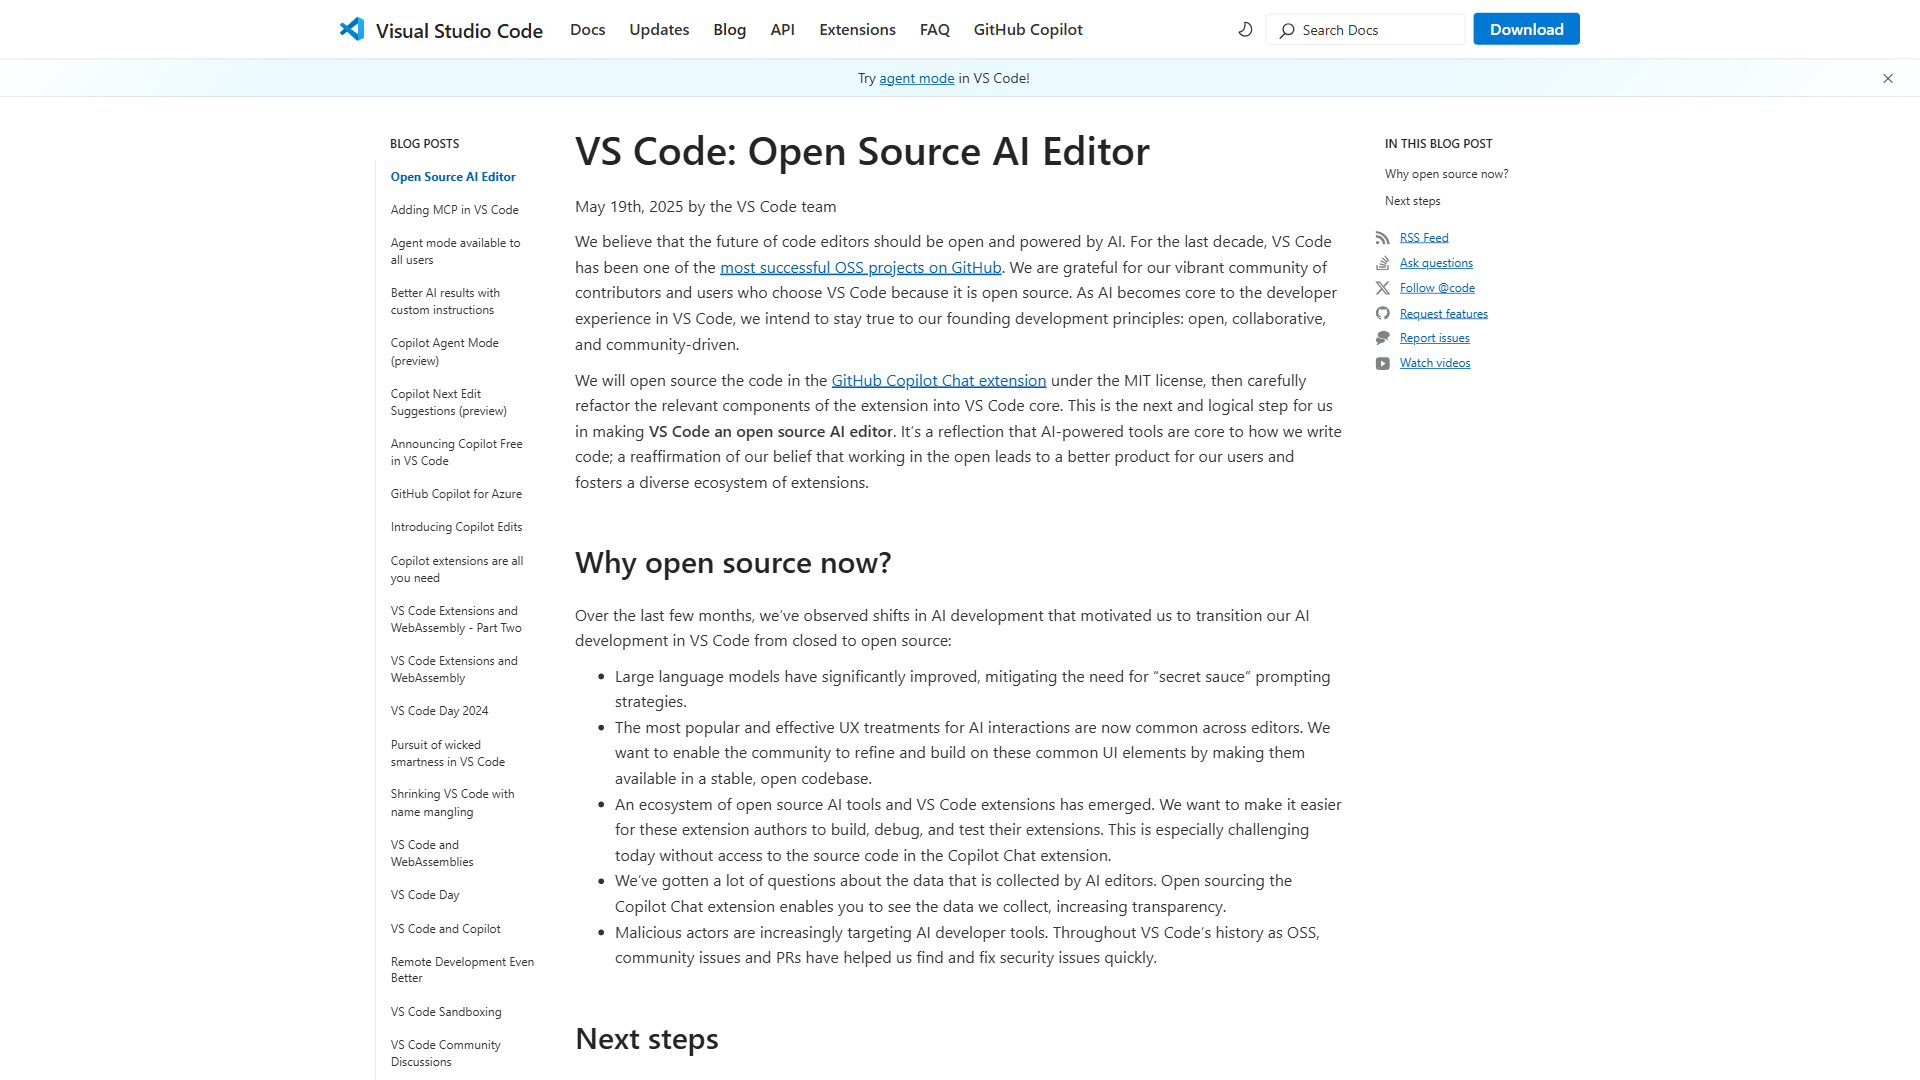Open Pursuit of wicked smartness post
1920x1080 pixels.
[447, 753]
